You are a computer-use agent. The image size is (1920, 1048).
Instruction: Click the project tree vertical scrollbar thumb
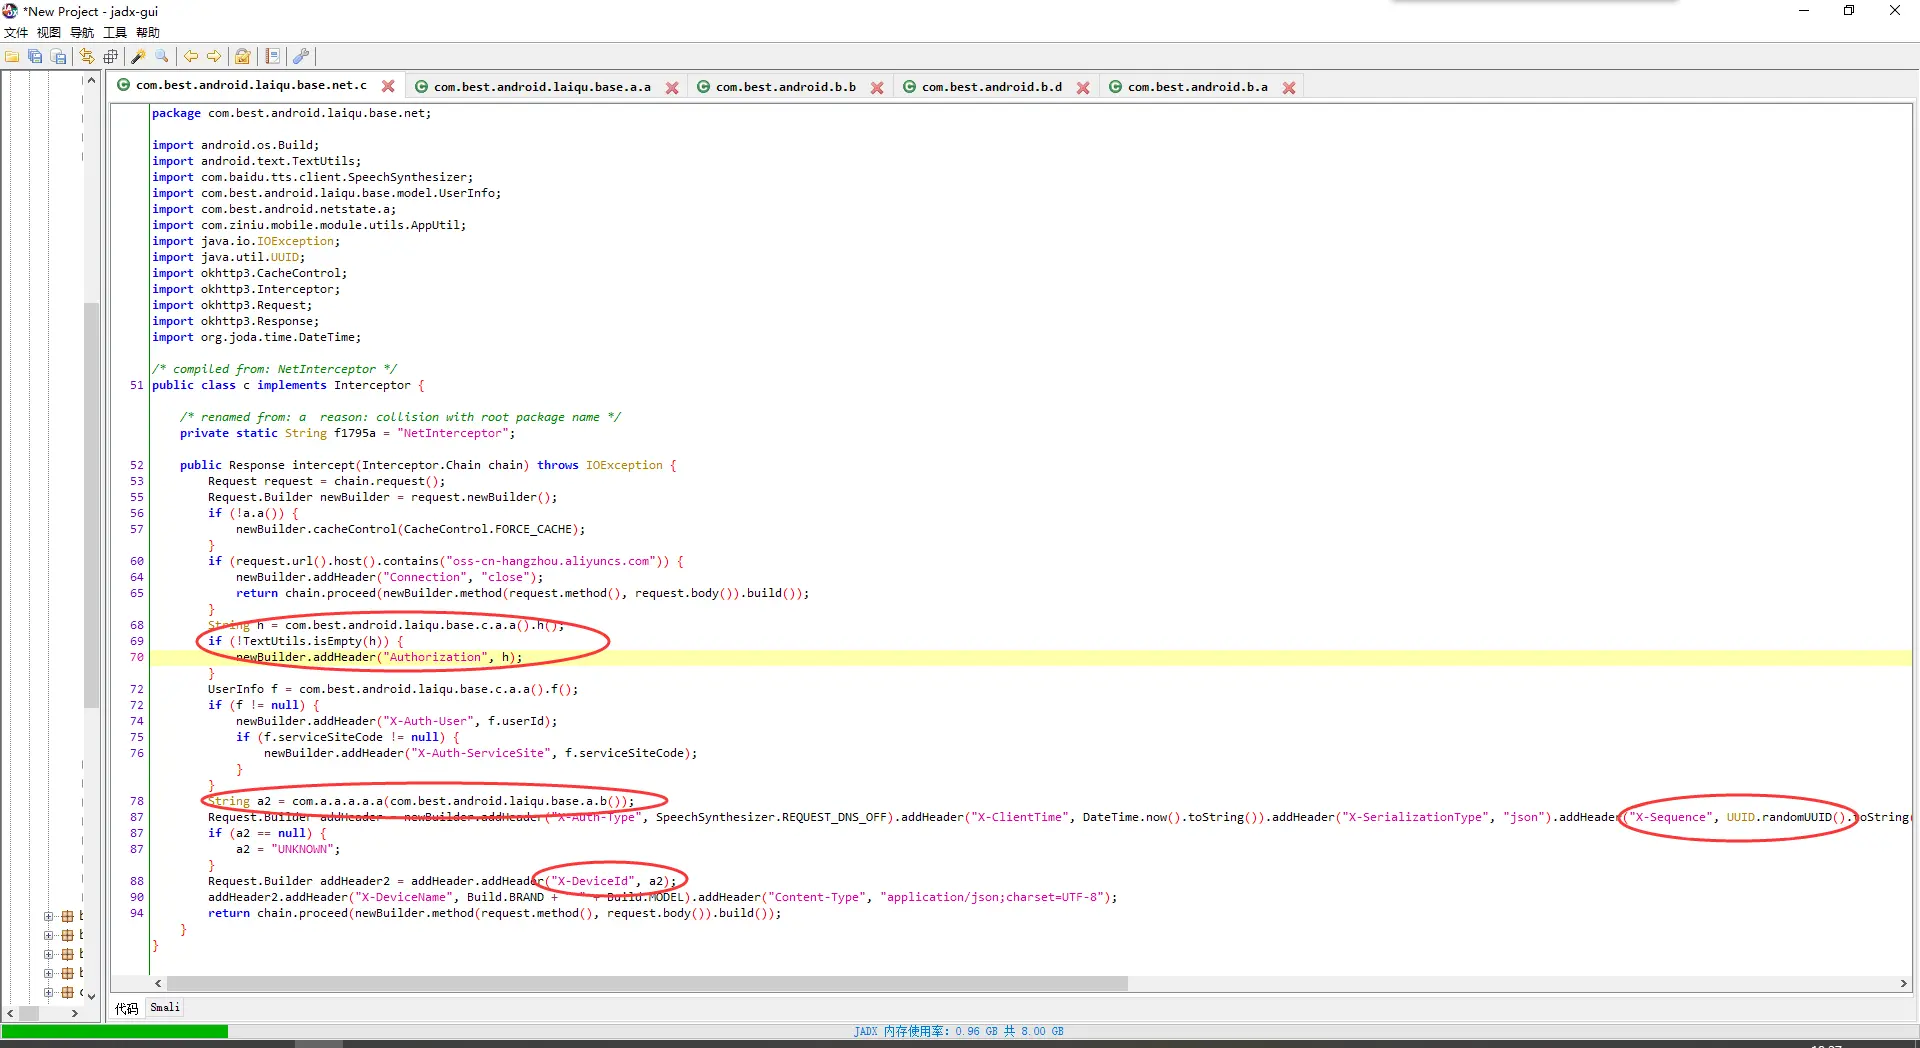91,505
